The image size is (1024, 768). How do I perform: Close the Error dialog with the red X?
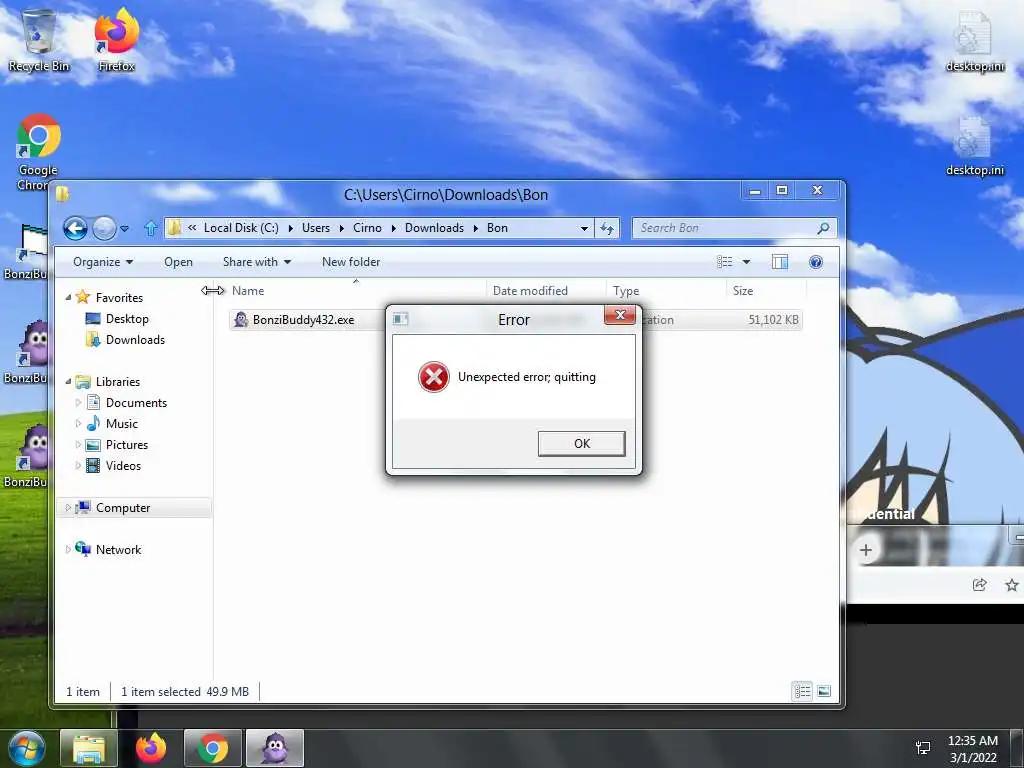(620, 315)
